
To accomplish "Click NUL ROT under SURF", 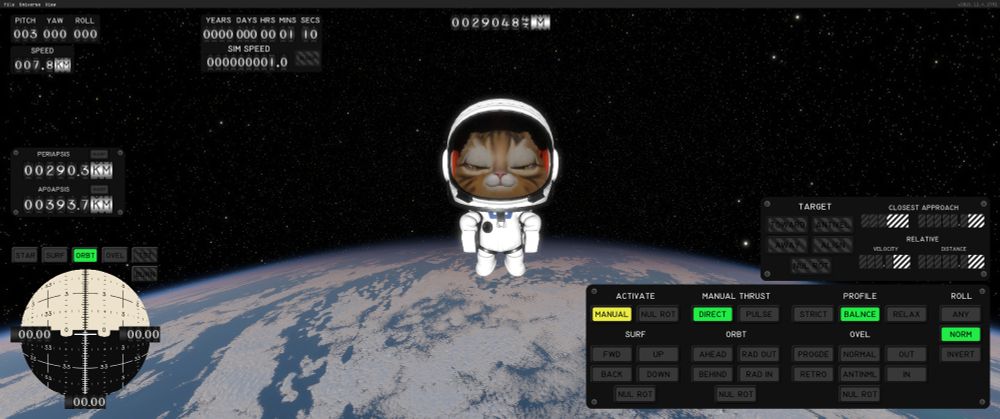I will [x=635, y=394].
